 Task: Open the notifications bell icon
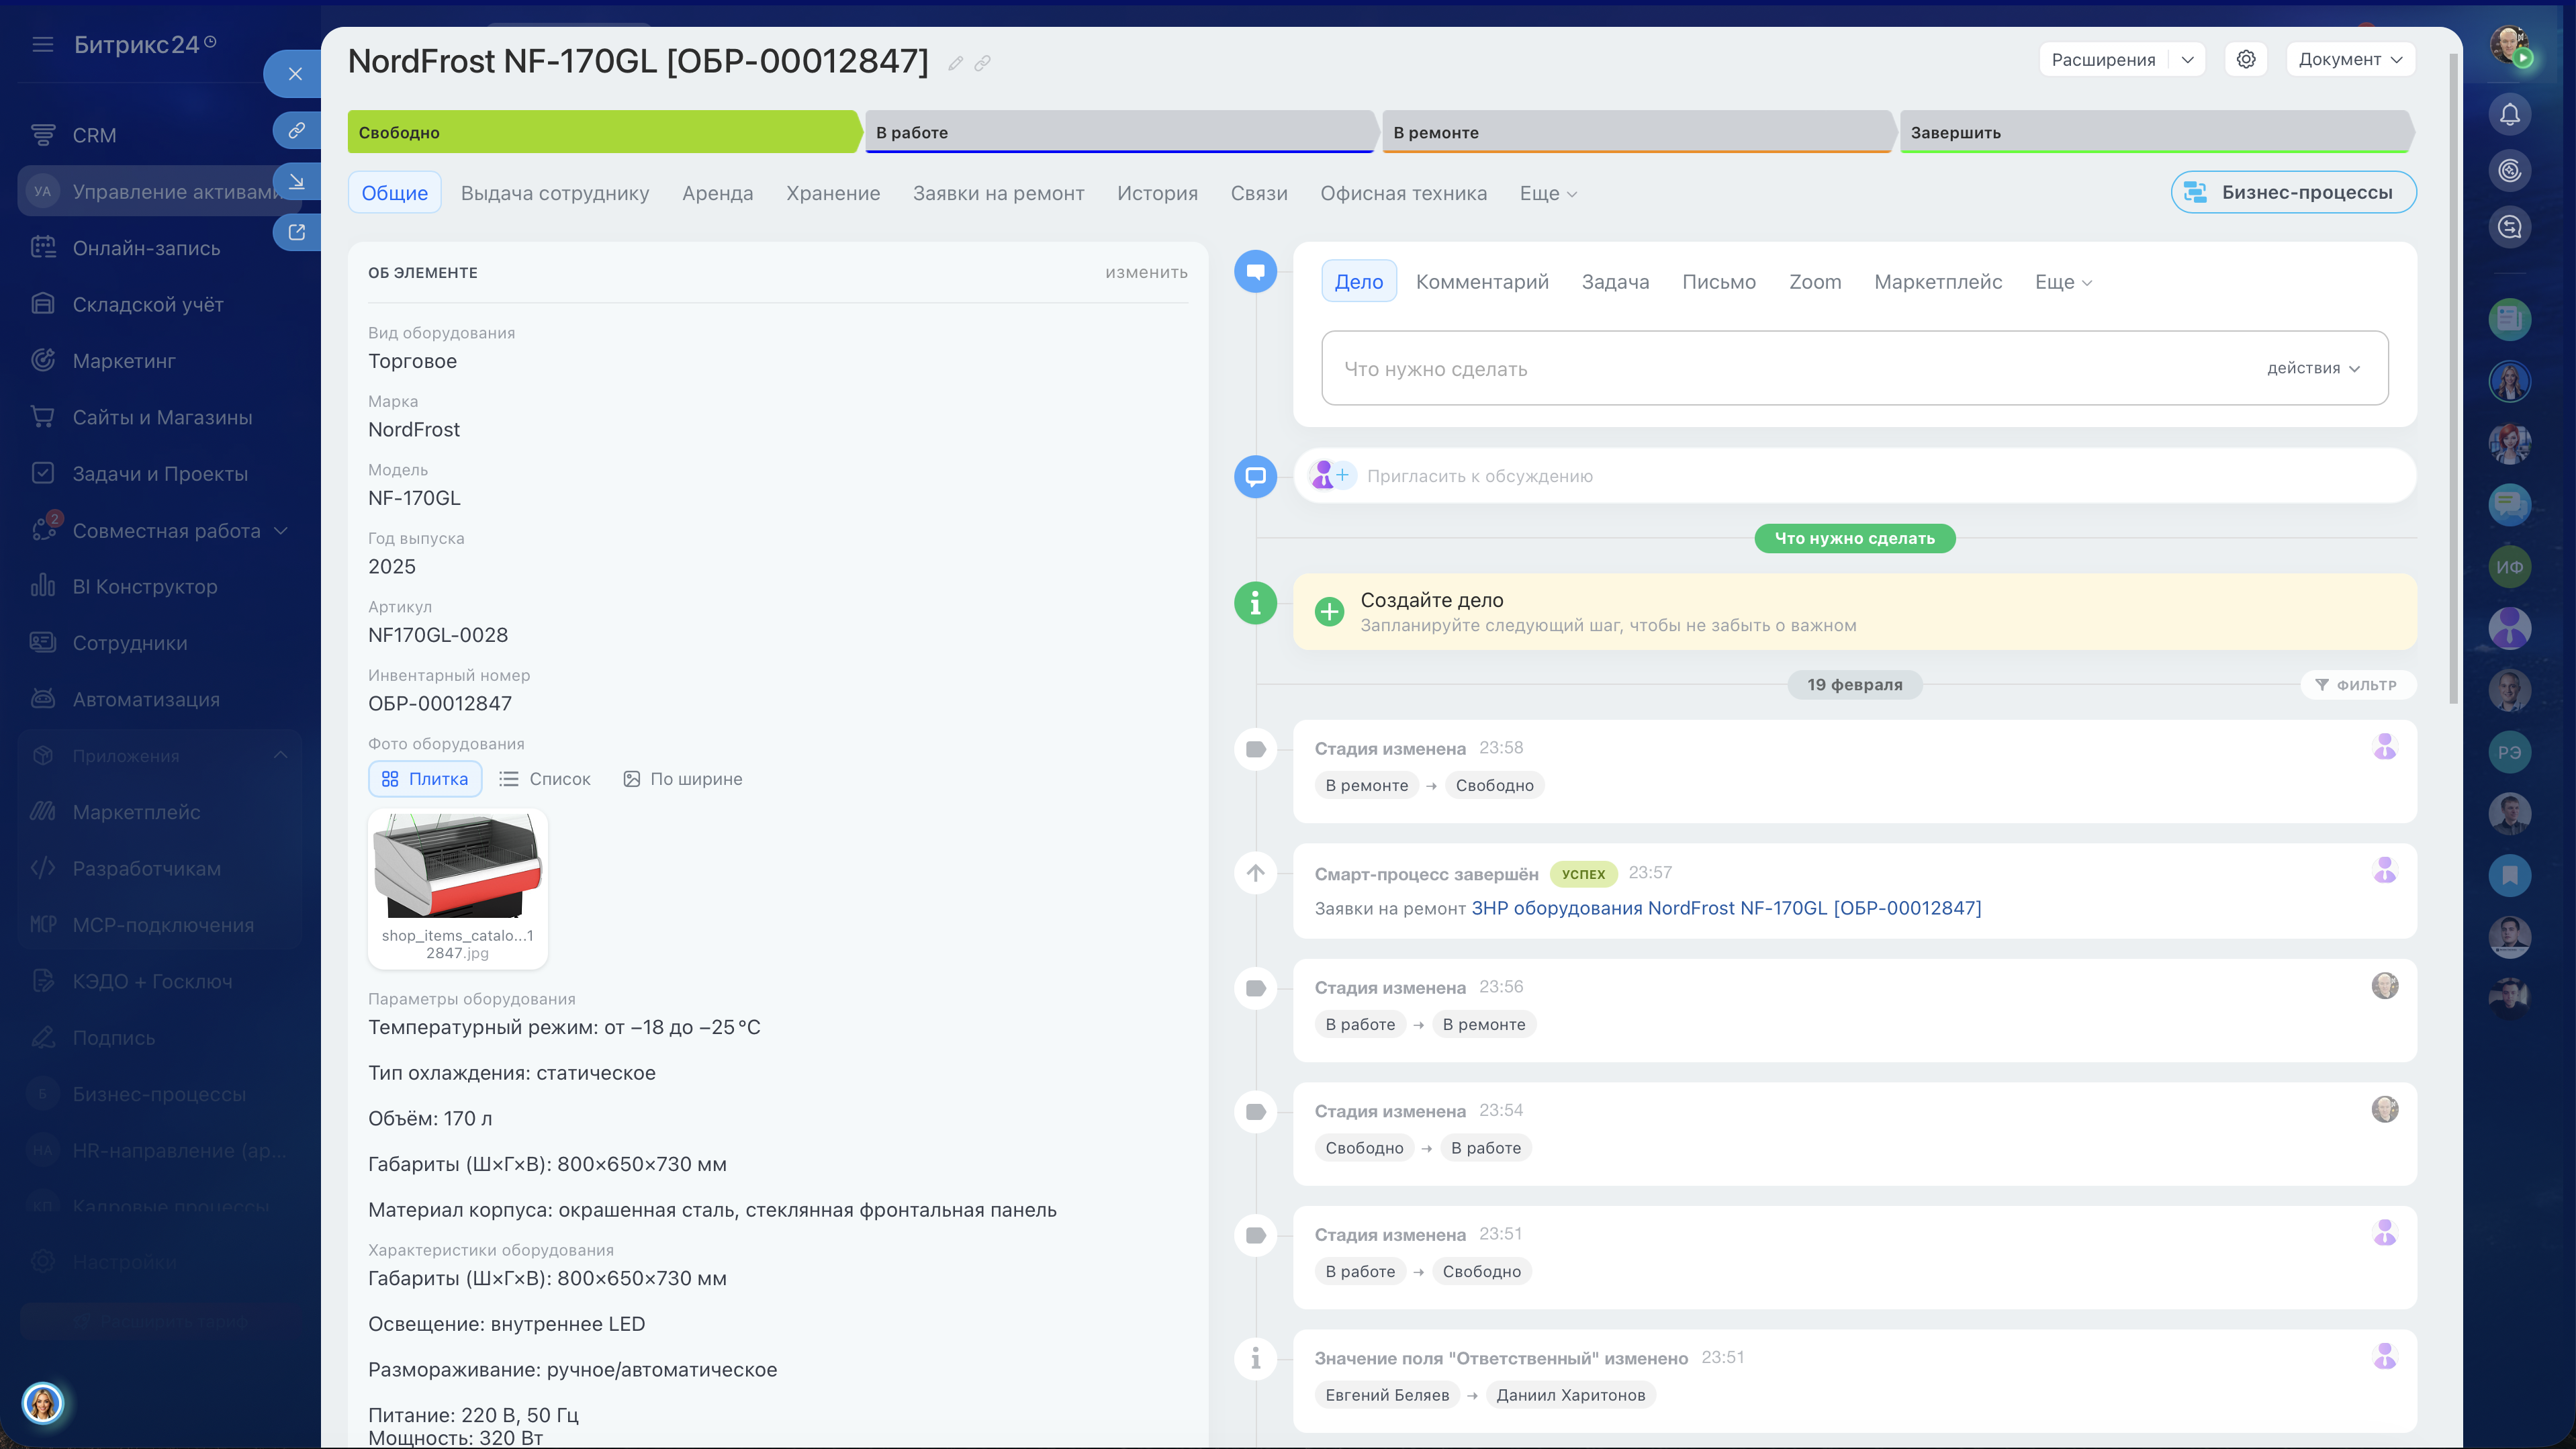pos(2509,114)
